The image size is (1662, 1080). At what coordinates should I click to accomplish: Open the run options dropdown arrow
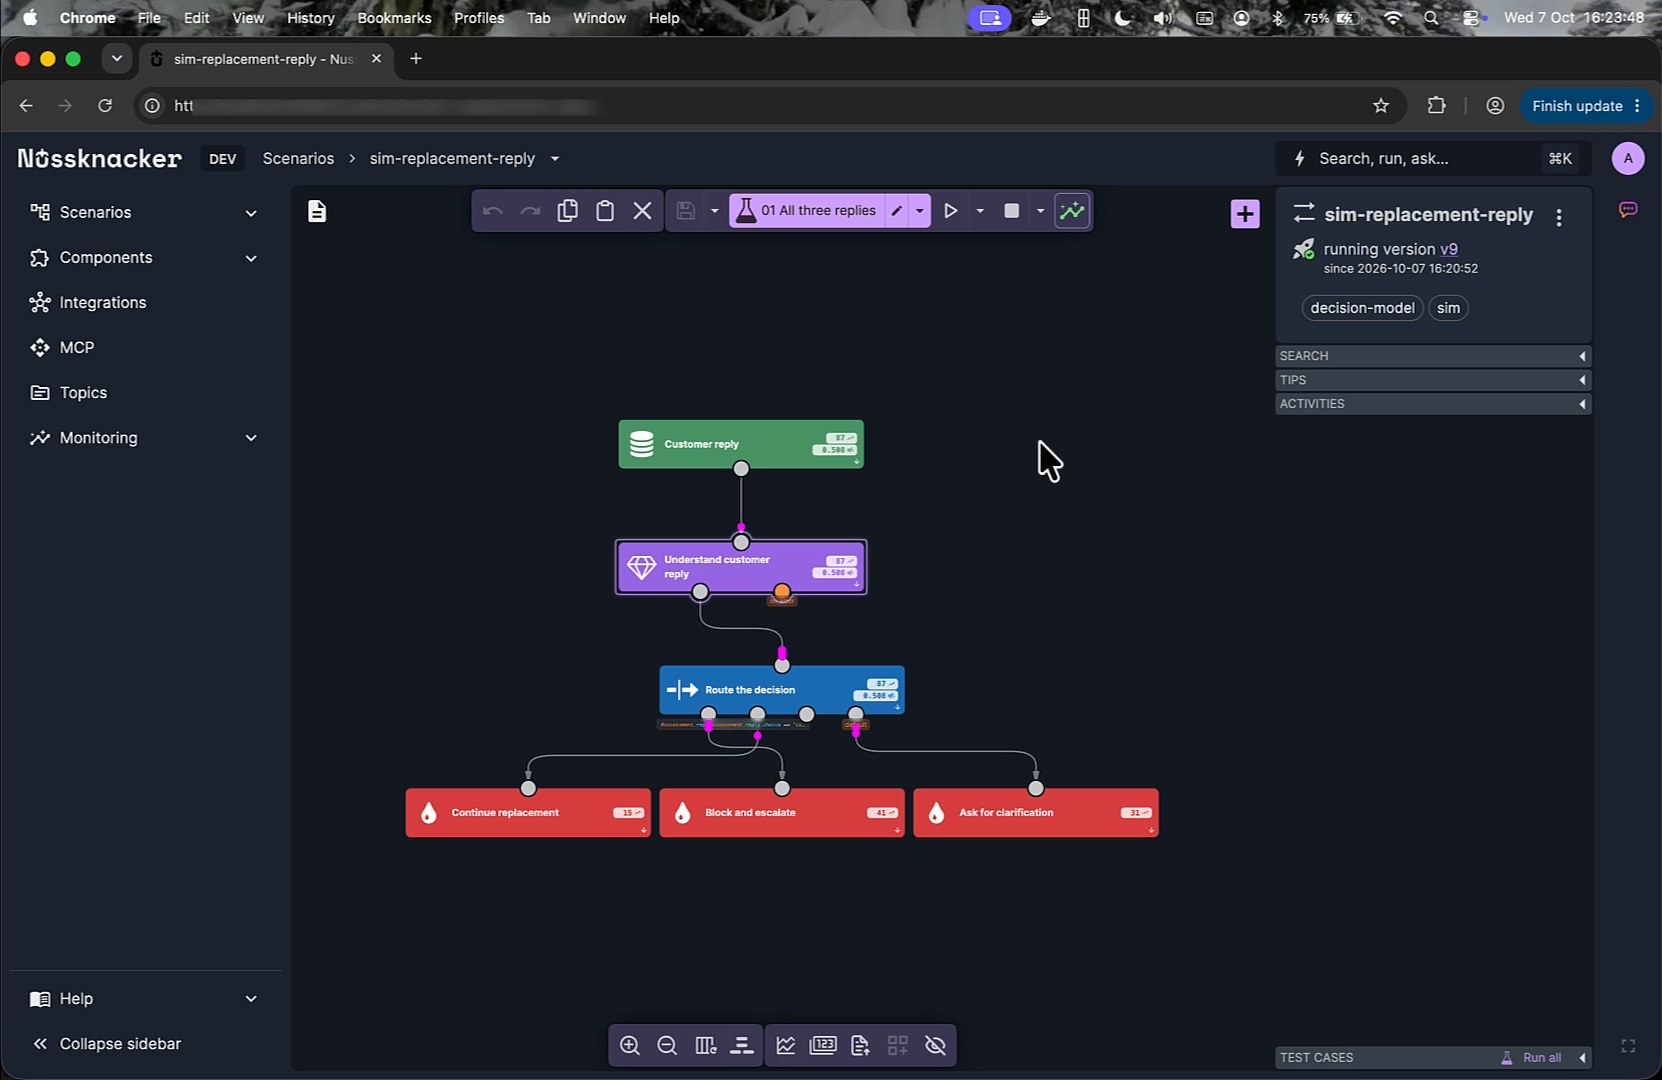pyautogui.click(x=980, y=211)
